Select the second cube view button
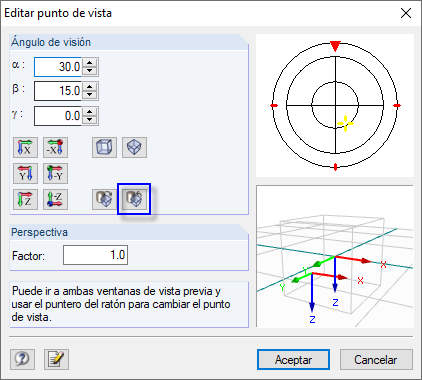This screenshot has width=422, height=380. (134, 147)
